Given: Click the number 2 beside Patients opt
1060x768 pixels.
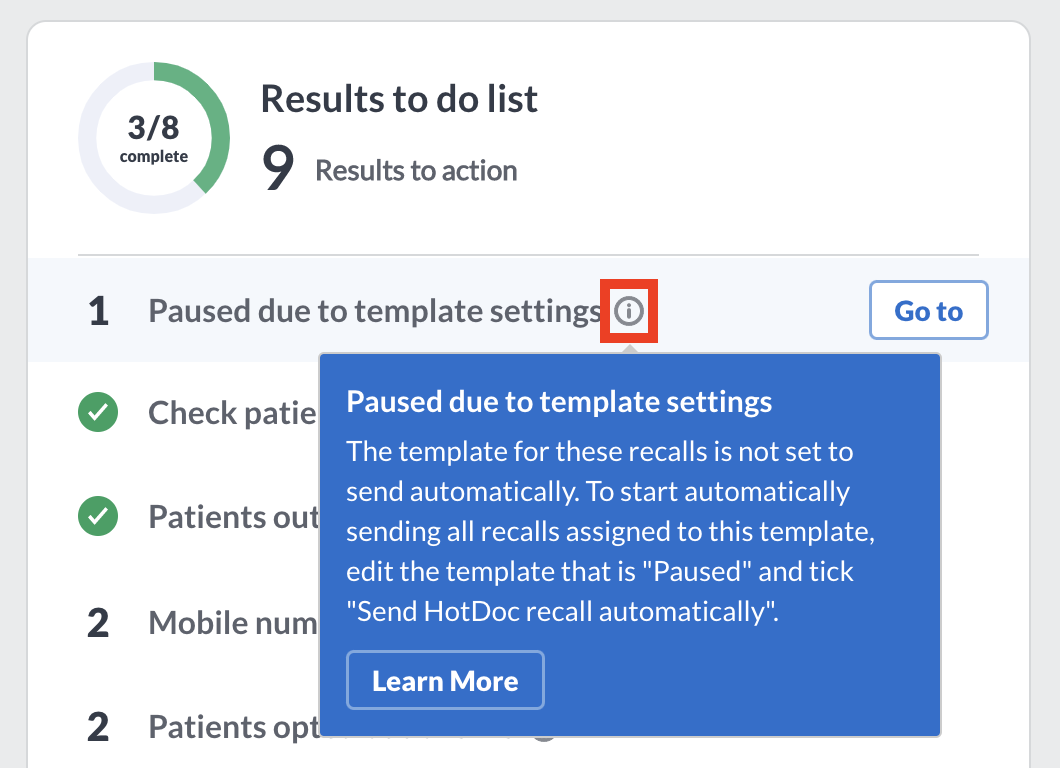Looking at the screenshot, I should click(x=98, y=727).
